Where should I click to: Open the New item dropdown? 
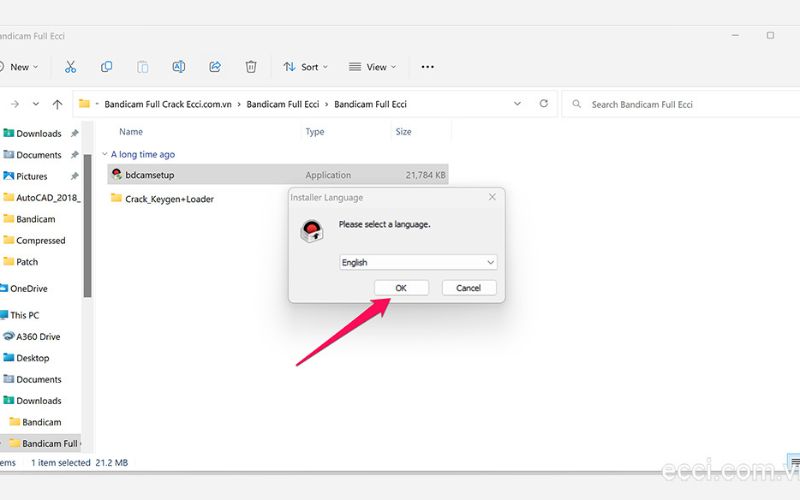19,67
